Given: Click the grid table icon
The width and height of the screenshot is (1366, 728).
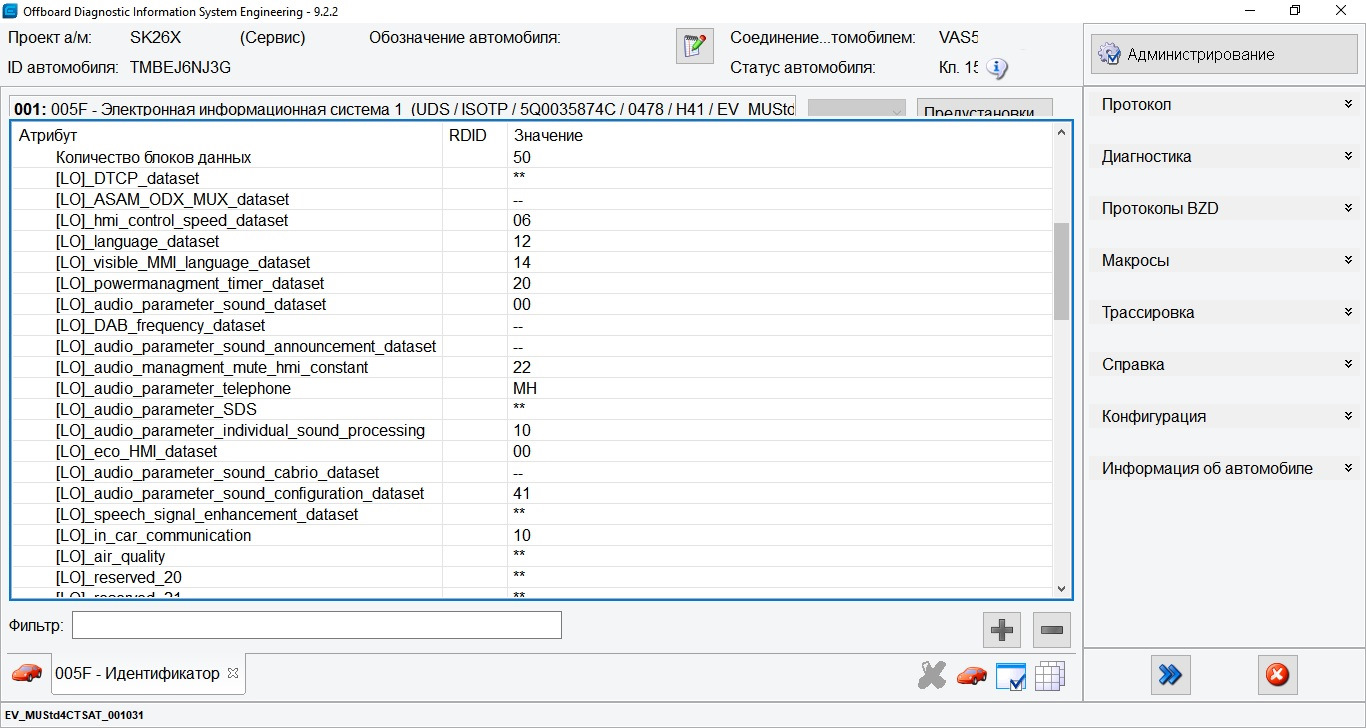Looking at the screenshot, I should (1050, 677).
